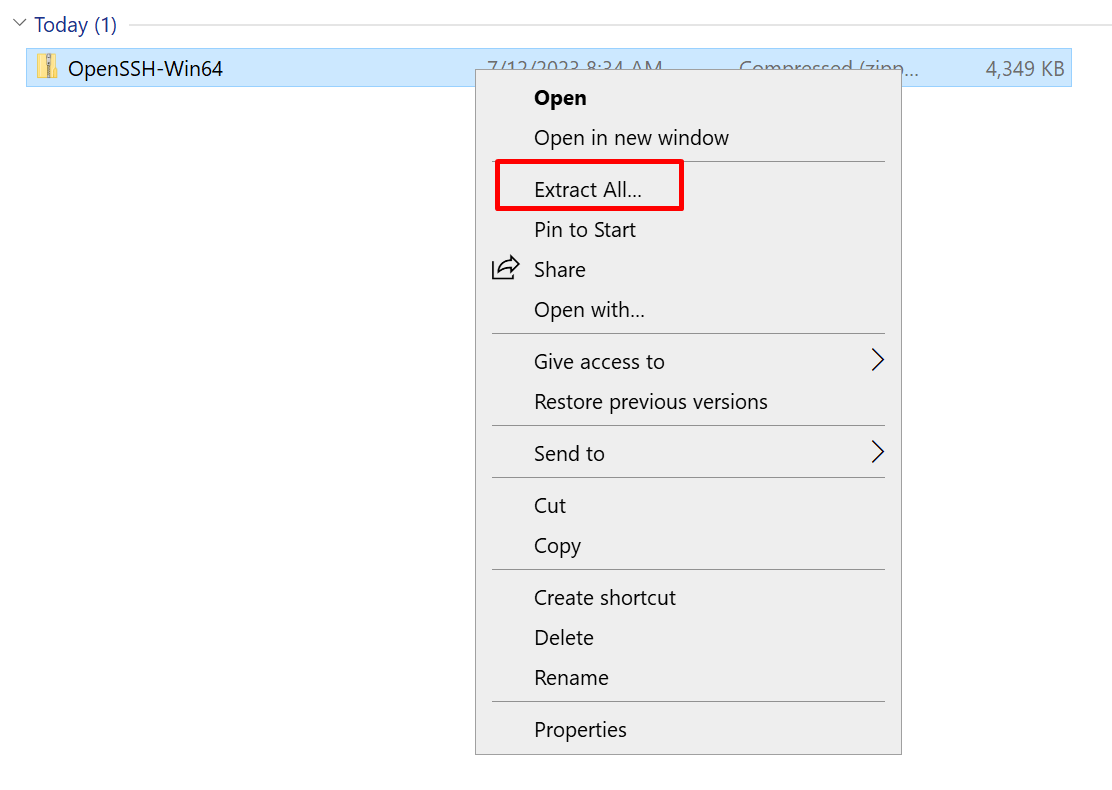Image resolution: width=1112 pixels, height=790 pixels.
Task: Select Restore previous versions
Action: [650, 401]
